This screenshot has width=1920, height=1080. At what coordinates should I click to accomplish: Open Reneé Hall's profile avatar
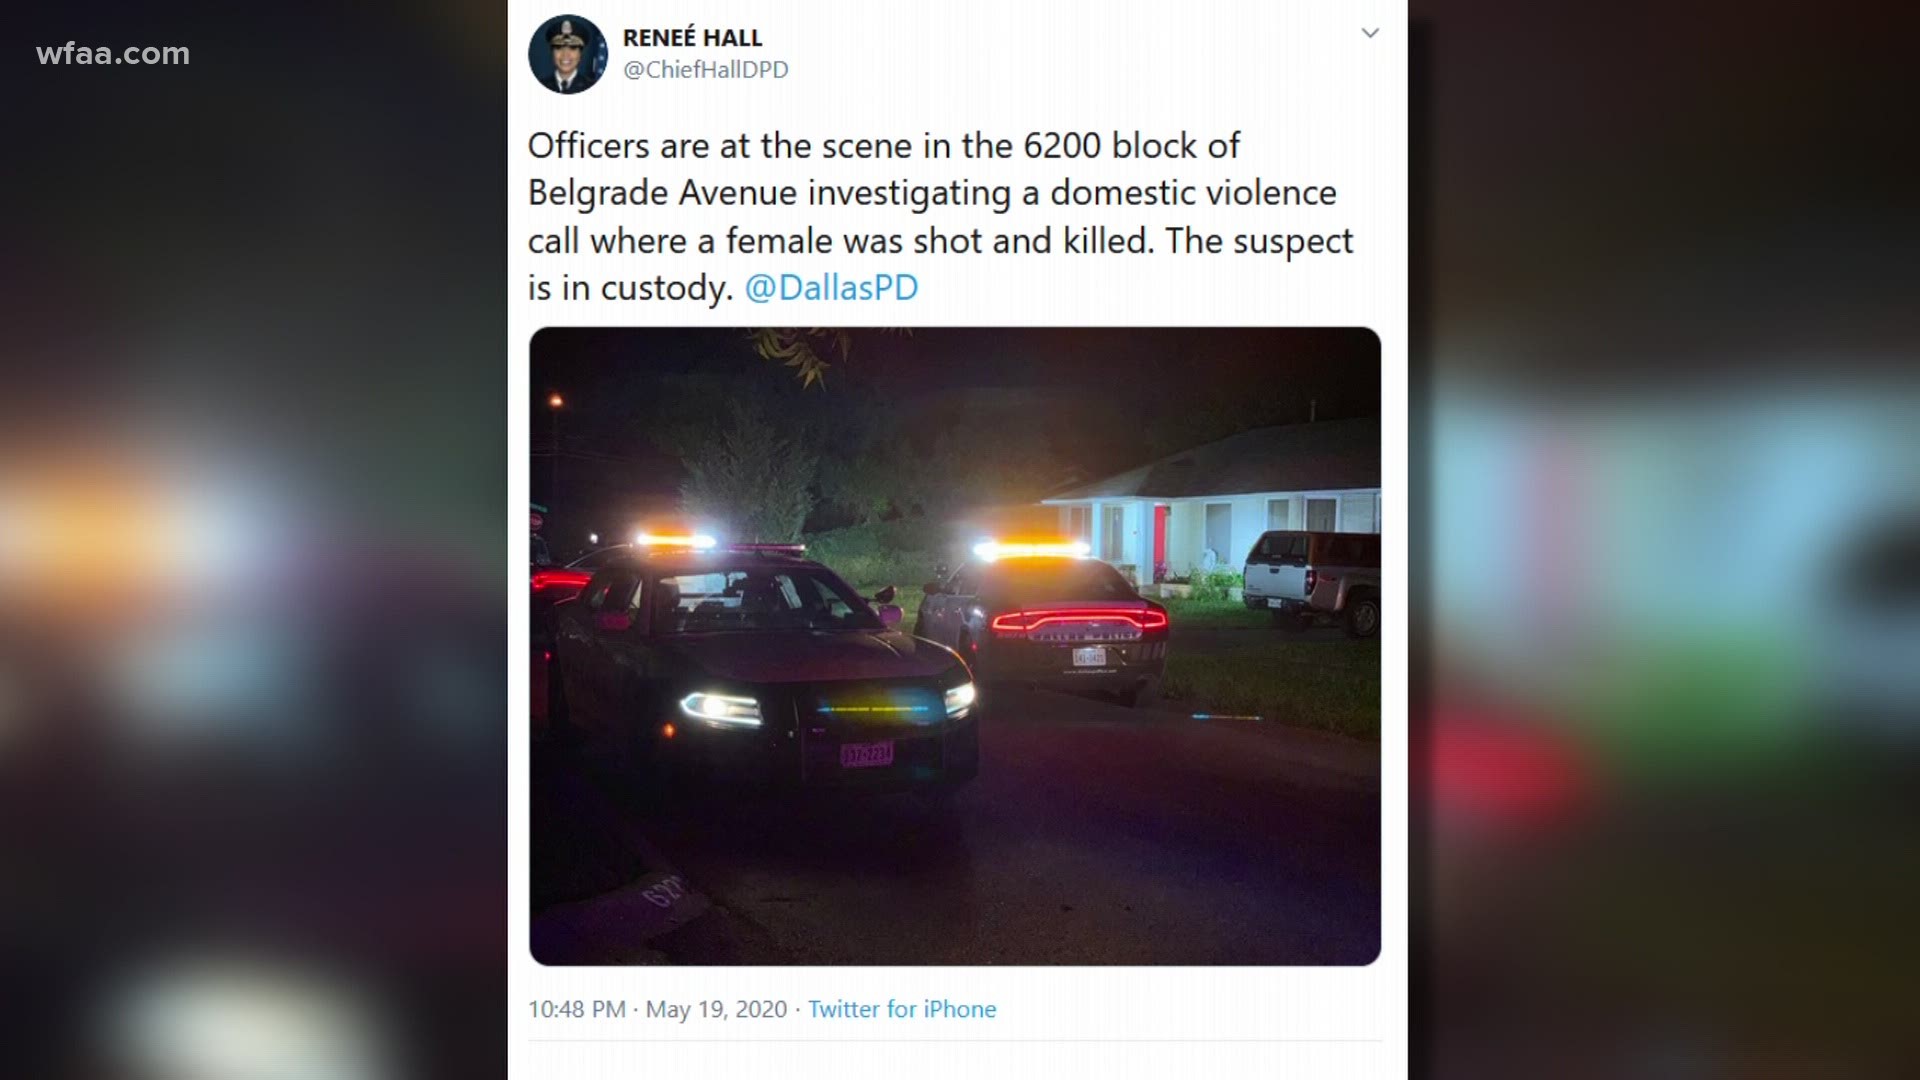click(568, 54)
